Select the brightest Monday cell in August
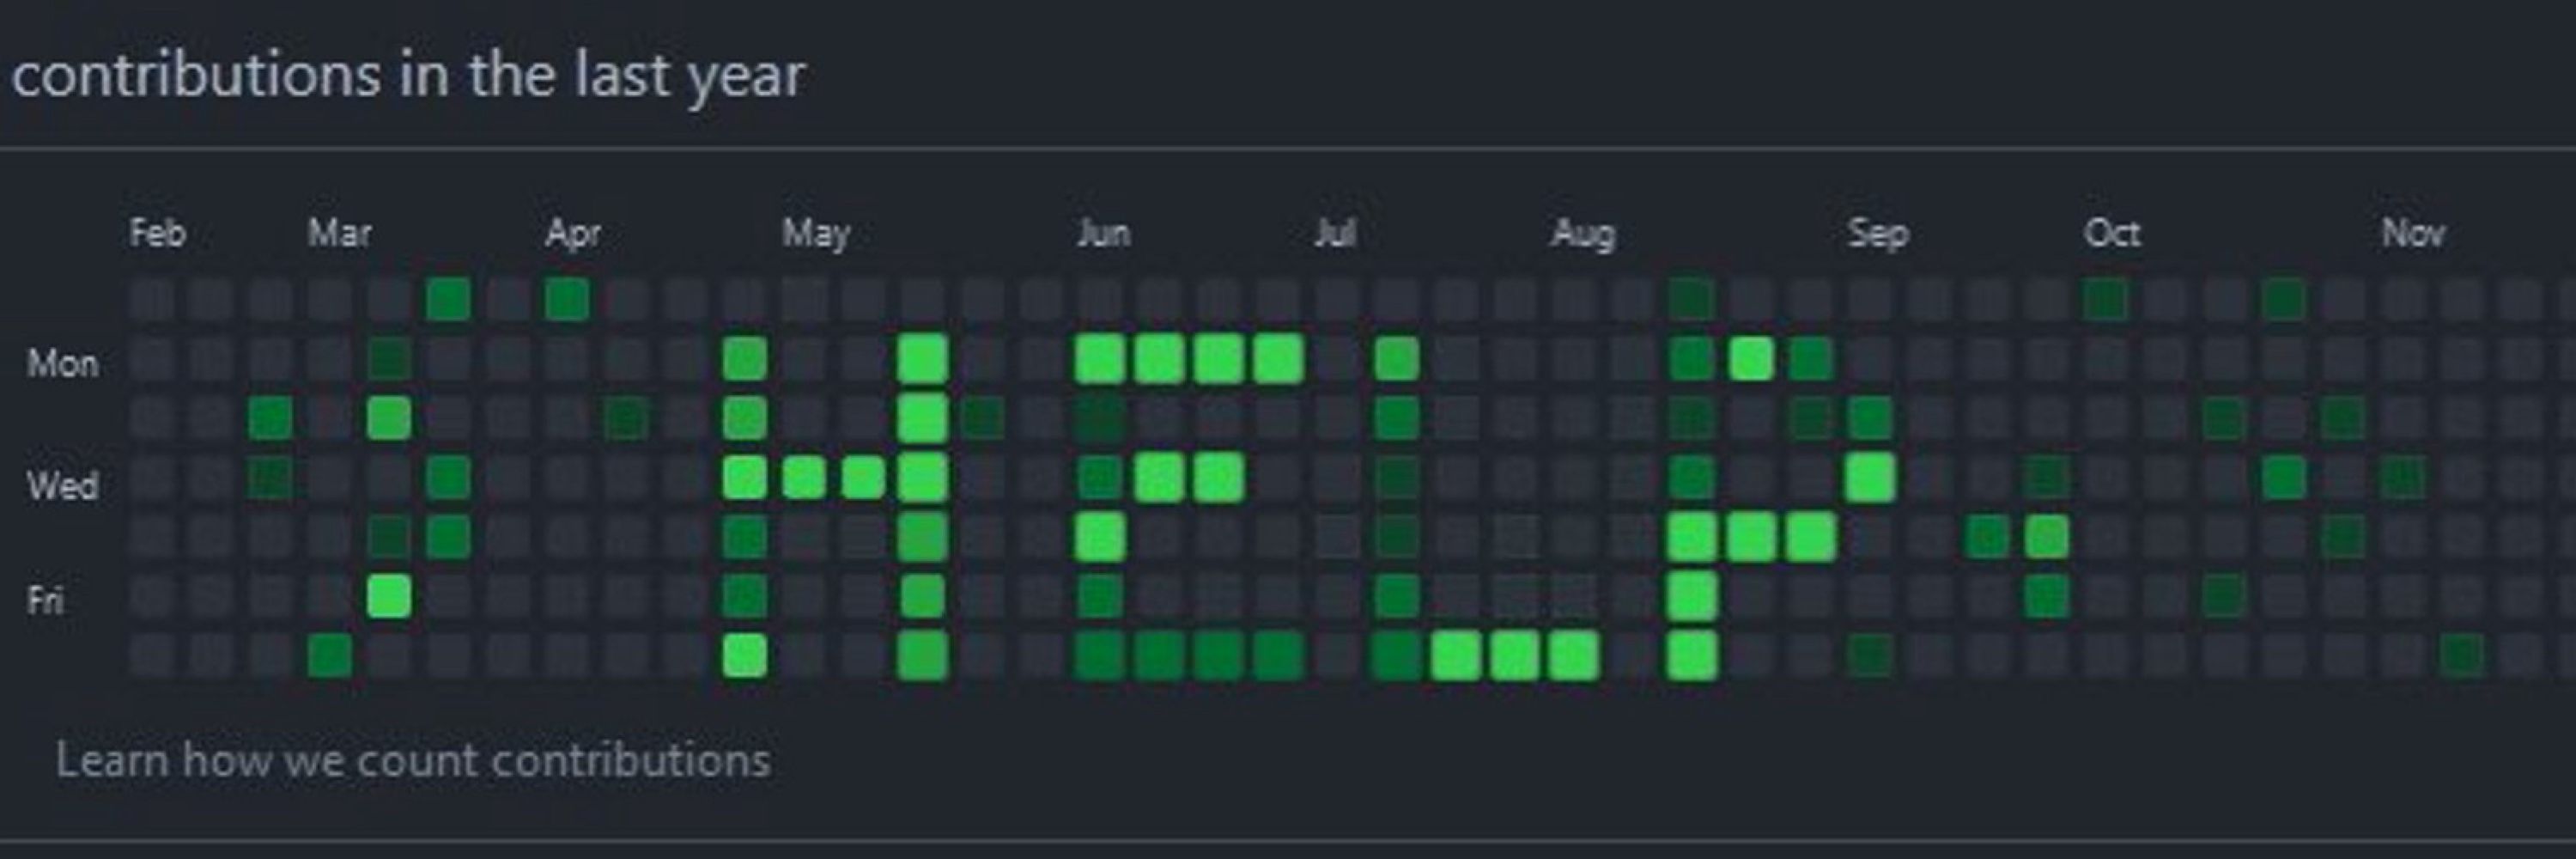The image size is (2576, 859). pyautogui.click(x=1751, y=359)
